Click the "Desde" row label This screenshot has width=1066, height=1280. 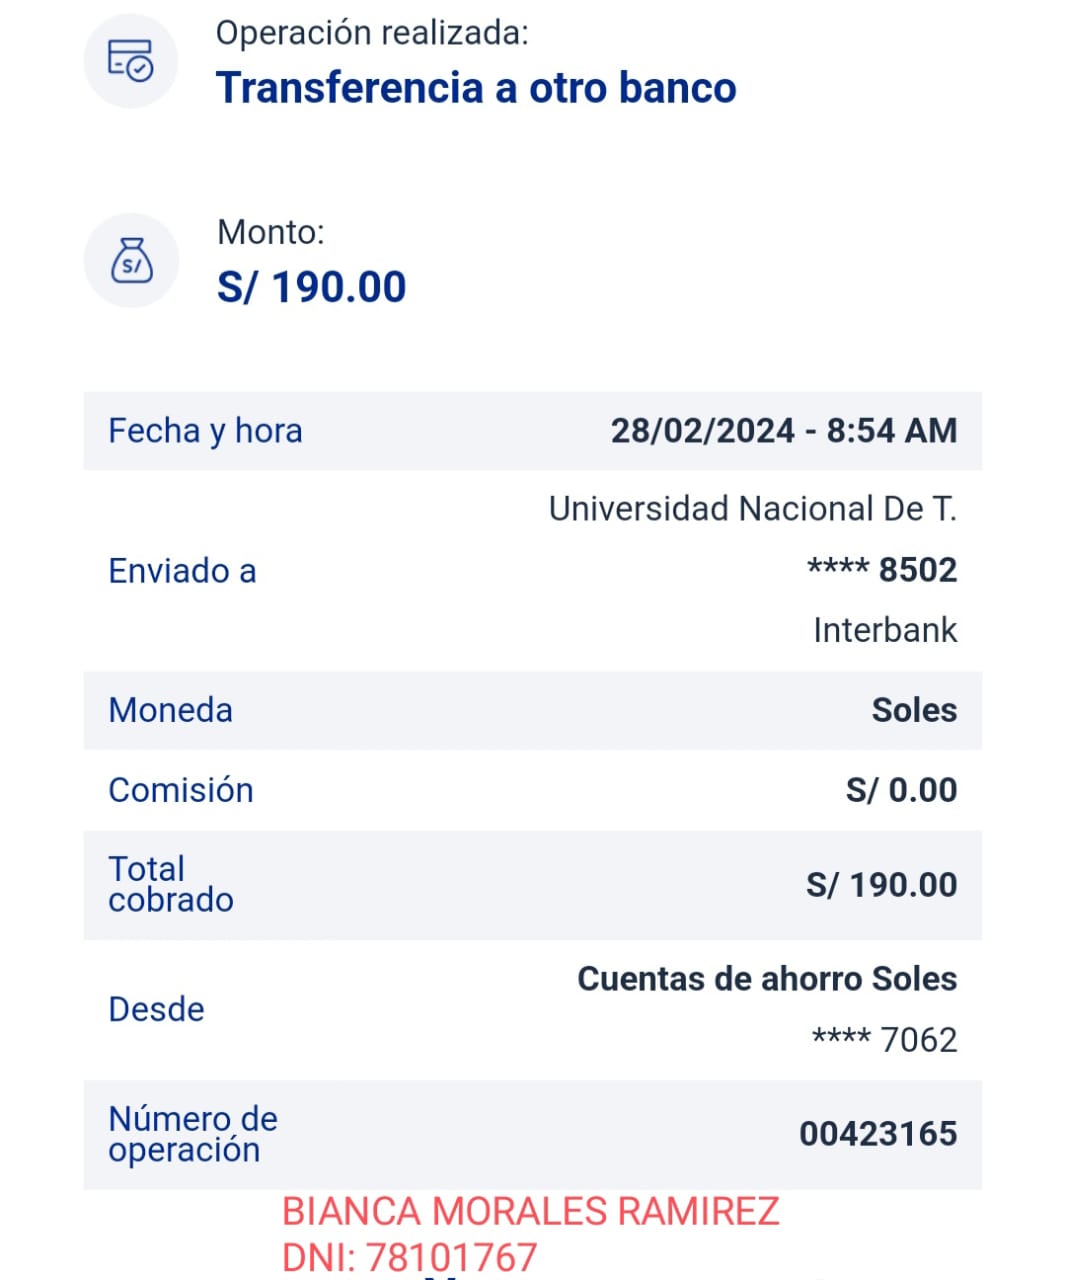pyautogui.click(x=156, y=1009)
